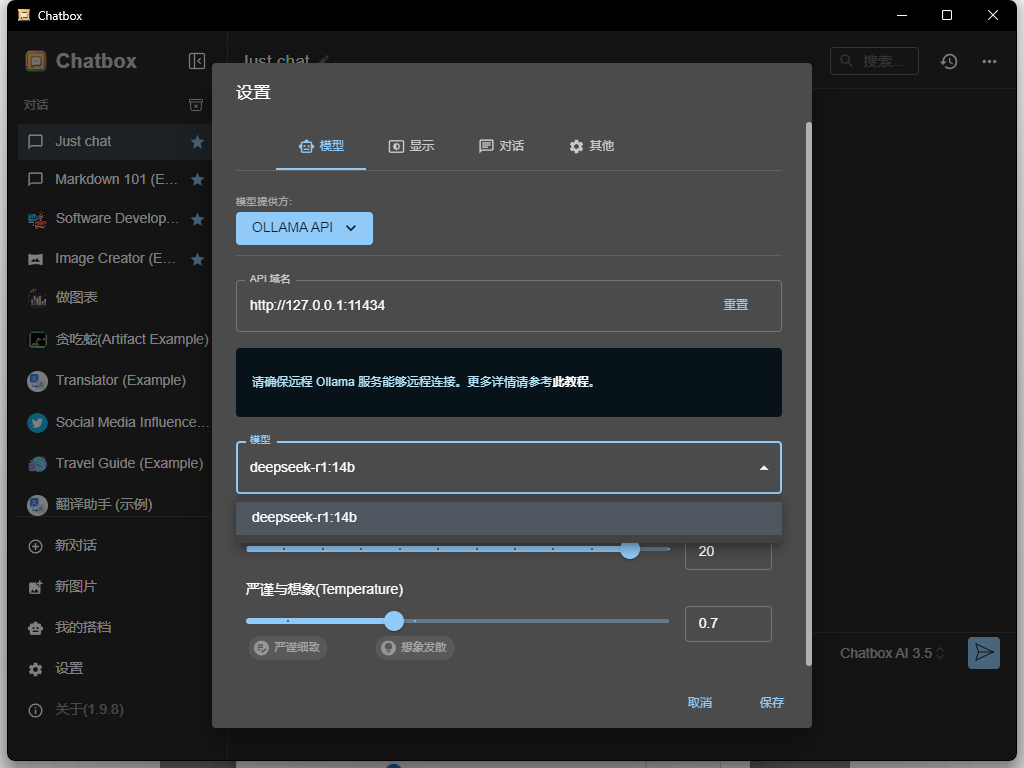Select the 想象发散 temperature preset
Viewport: 1024px width, 768px height.
point(415,647)
